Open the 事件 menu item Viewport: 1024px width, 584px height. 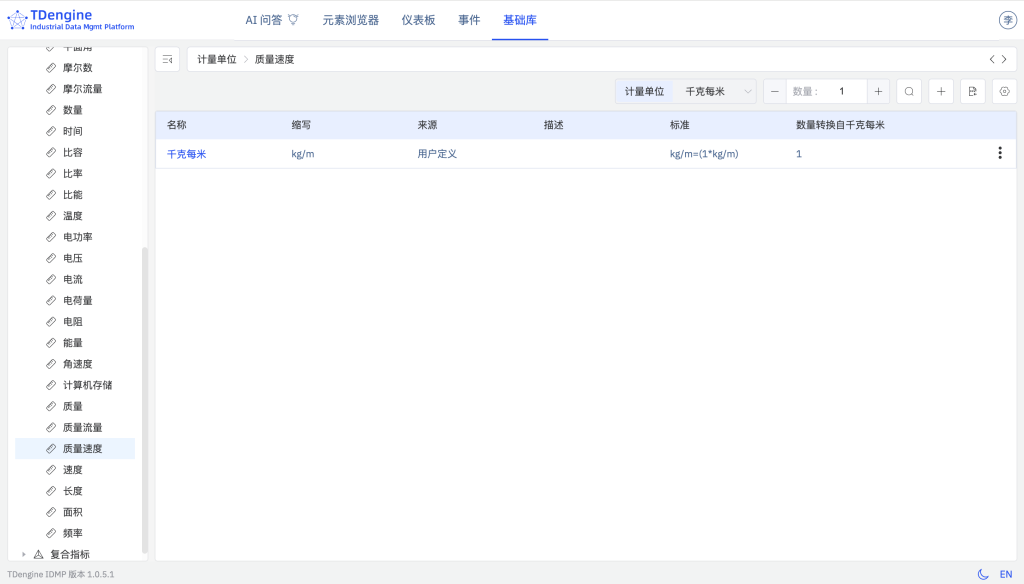pyautogui.click(x=469, y=19)
